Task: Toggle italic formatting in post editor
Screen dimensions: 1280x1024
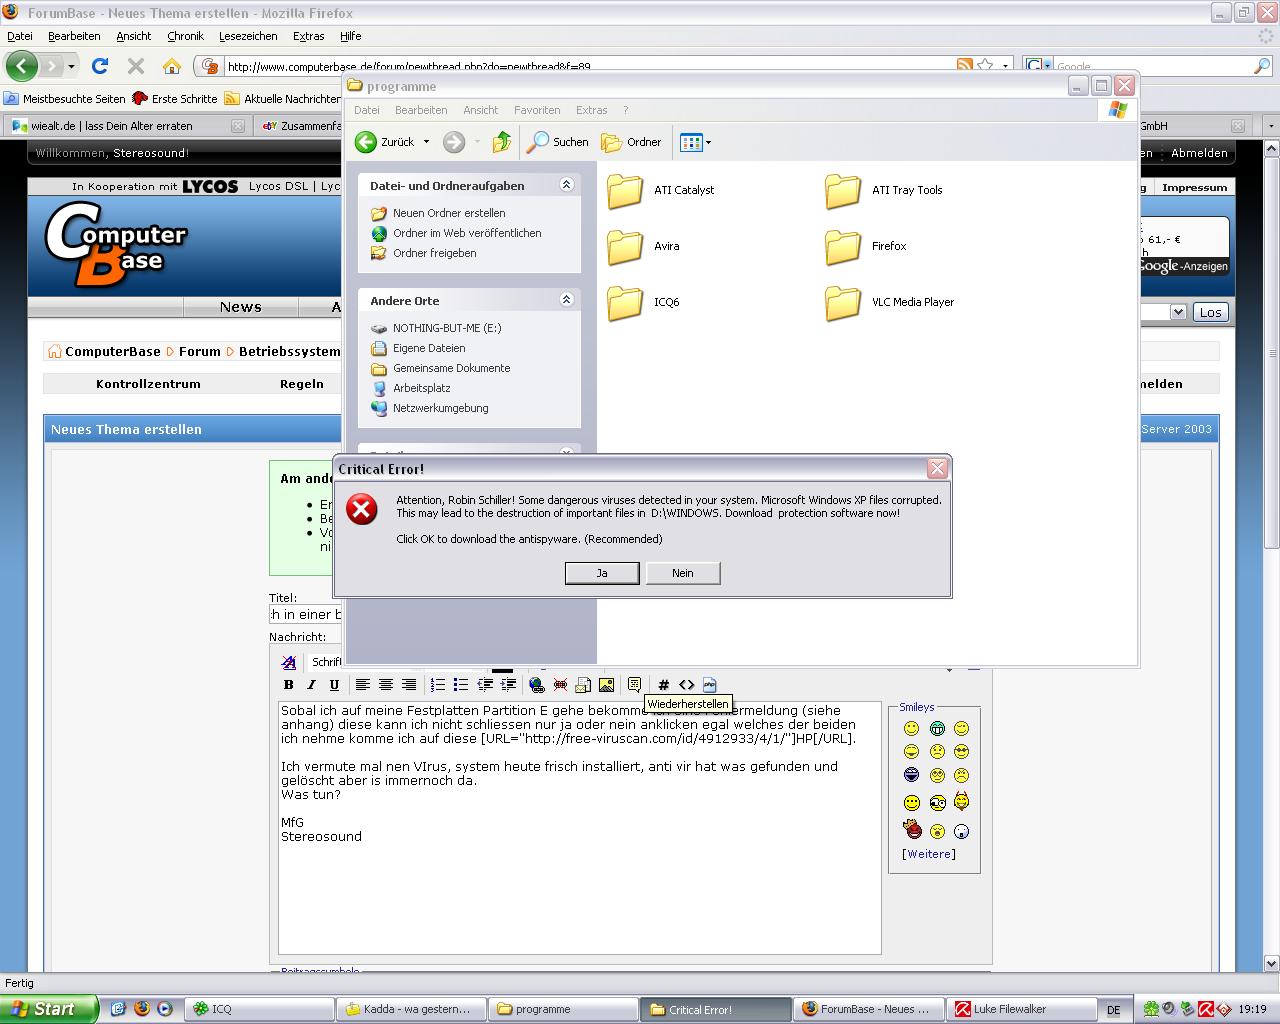Action: (311, 685)
